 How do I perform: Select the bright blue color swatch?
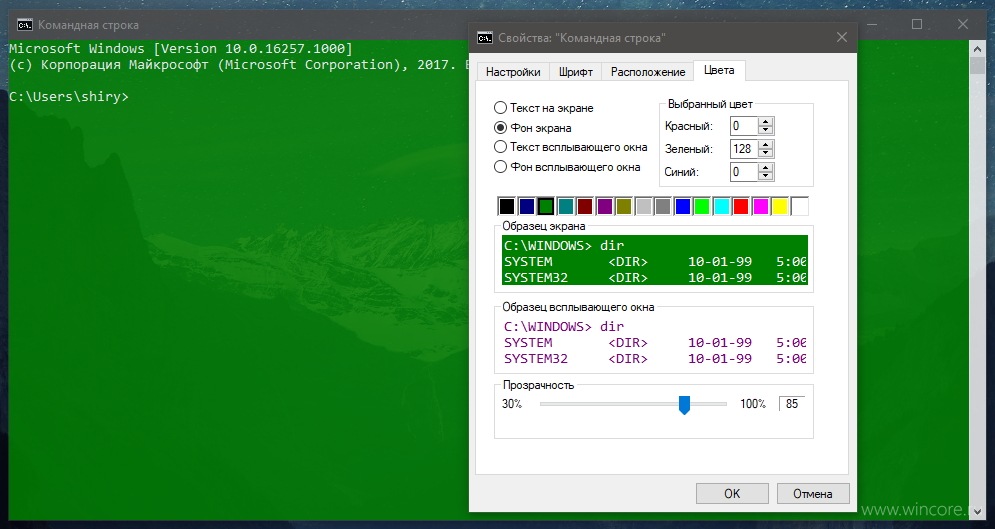pyautogui.click(x=683, y=206)
